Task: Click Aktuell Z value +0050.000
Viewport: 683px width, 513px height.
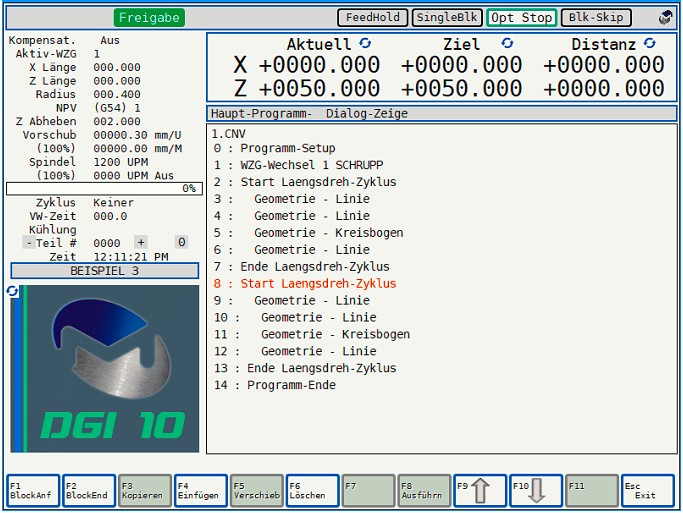Action: click(x=319, y=88)
